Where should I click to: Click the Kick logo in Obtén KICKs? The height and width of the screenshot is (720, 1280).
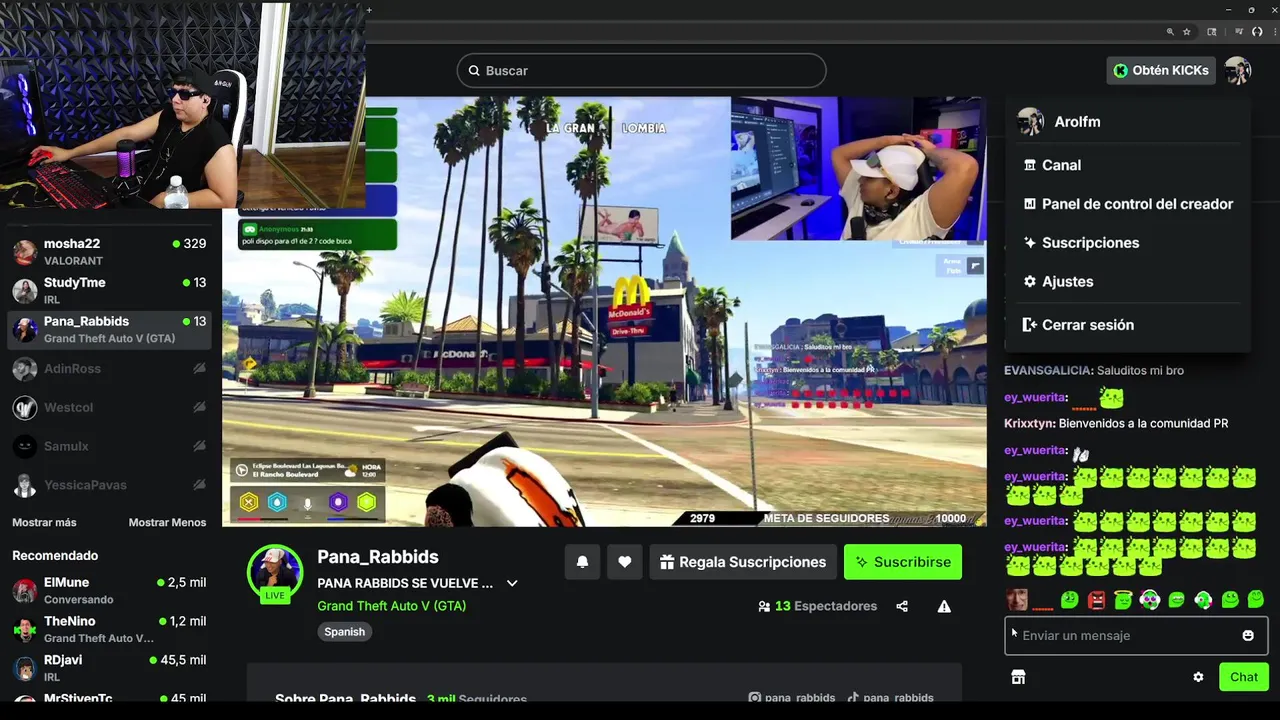tap(1121, 70)
